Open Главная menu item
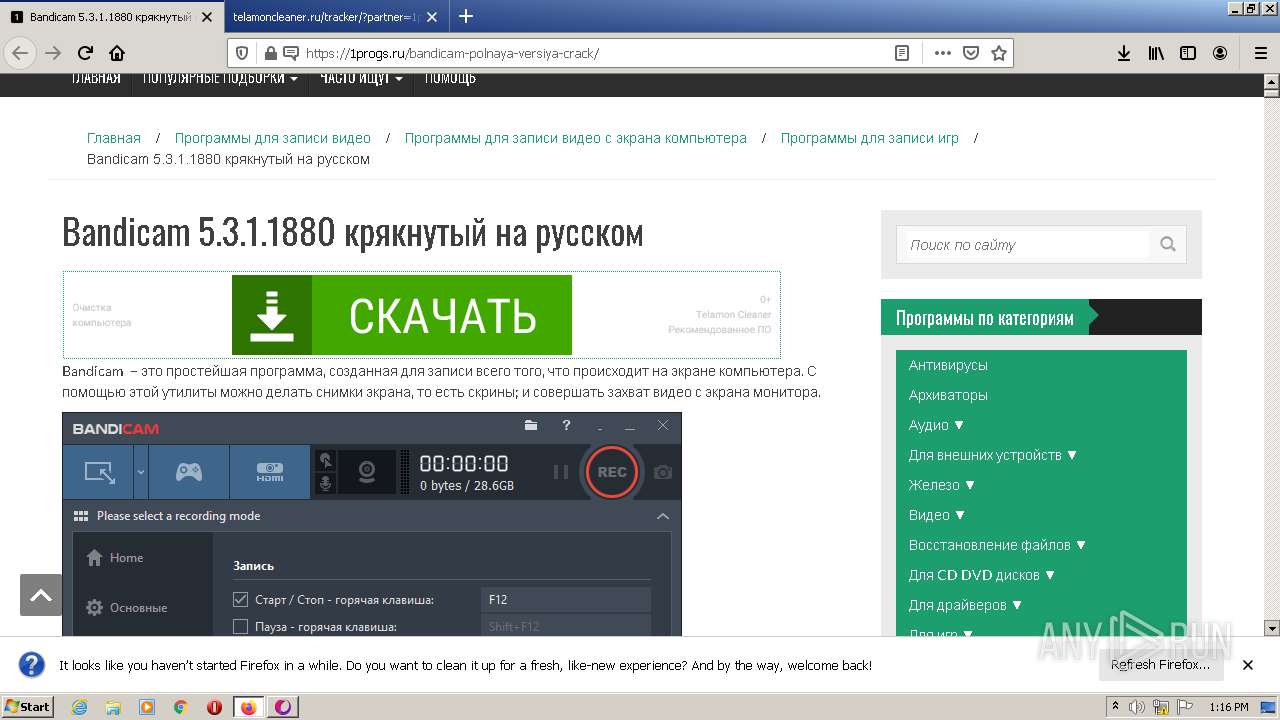 pyautogui.click(x=96, y=78)
